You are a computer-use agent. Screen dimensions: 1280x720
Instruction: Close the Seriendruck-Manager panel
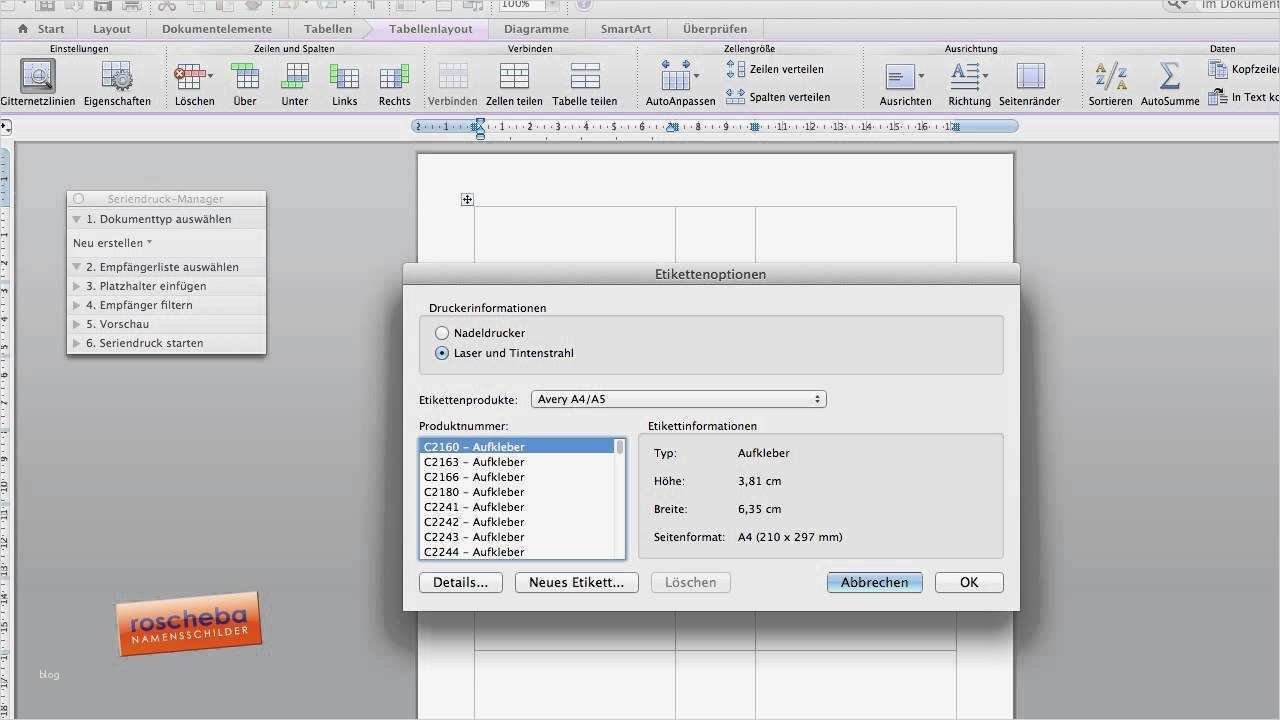(x=78, y=199)
